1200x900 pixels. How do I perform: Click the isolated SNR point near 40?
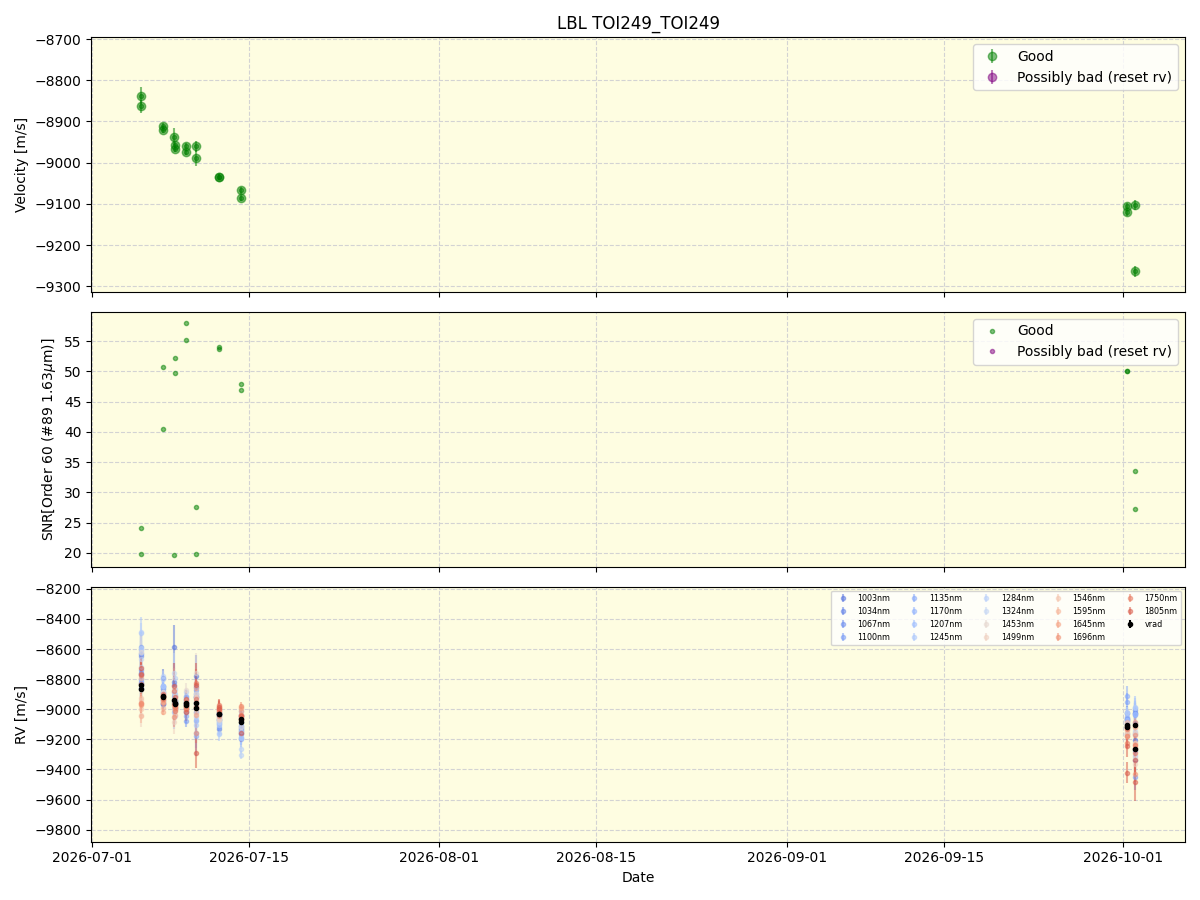(163, 429)
